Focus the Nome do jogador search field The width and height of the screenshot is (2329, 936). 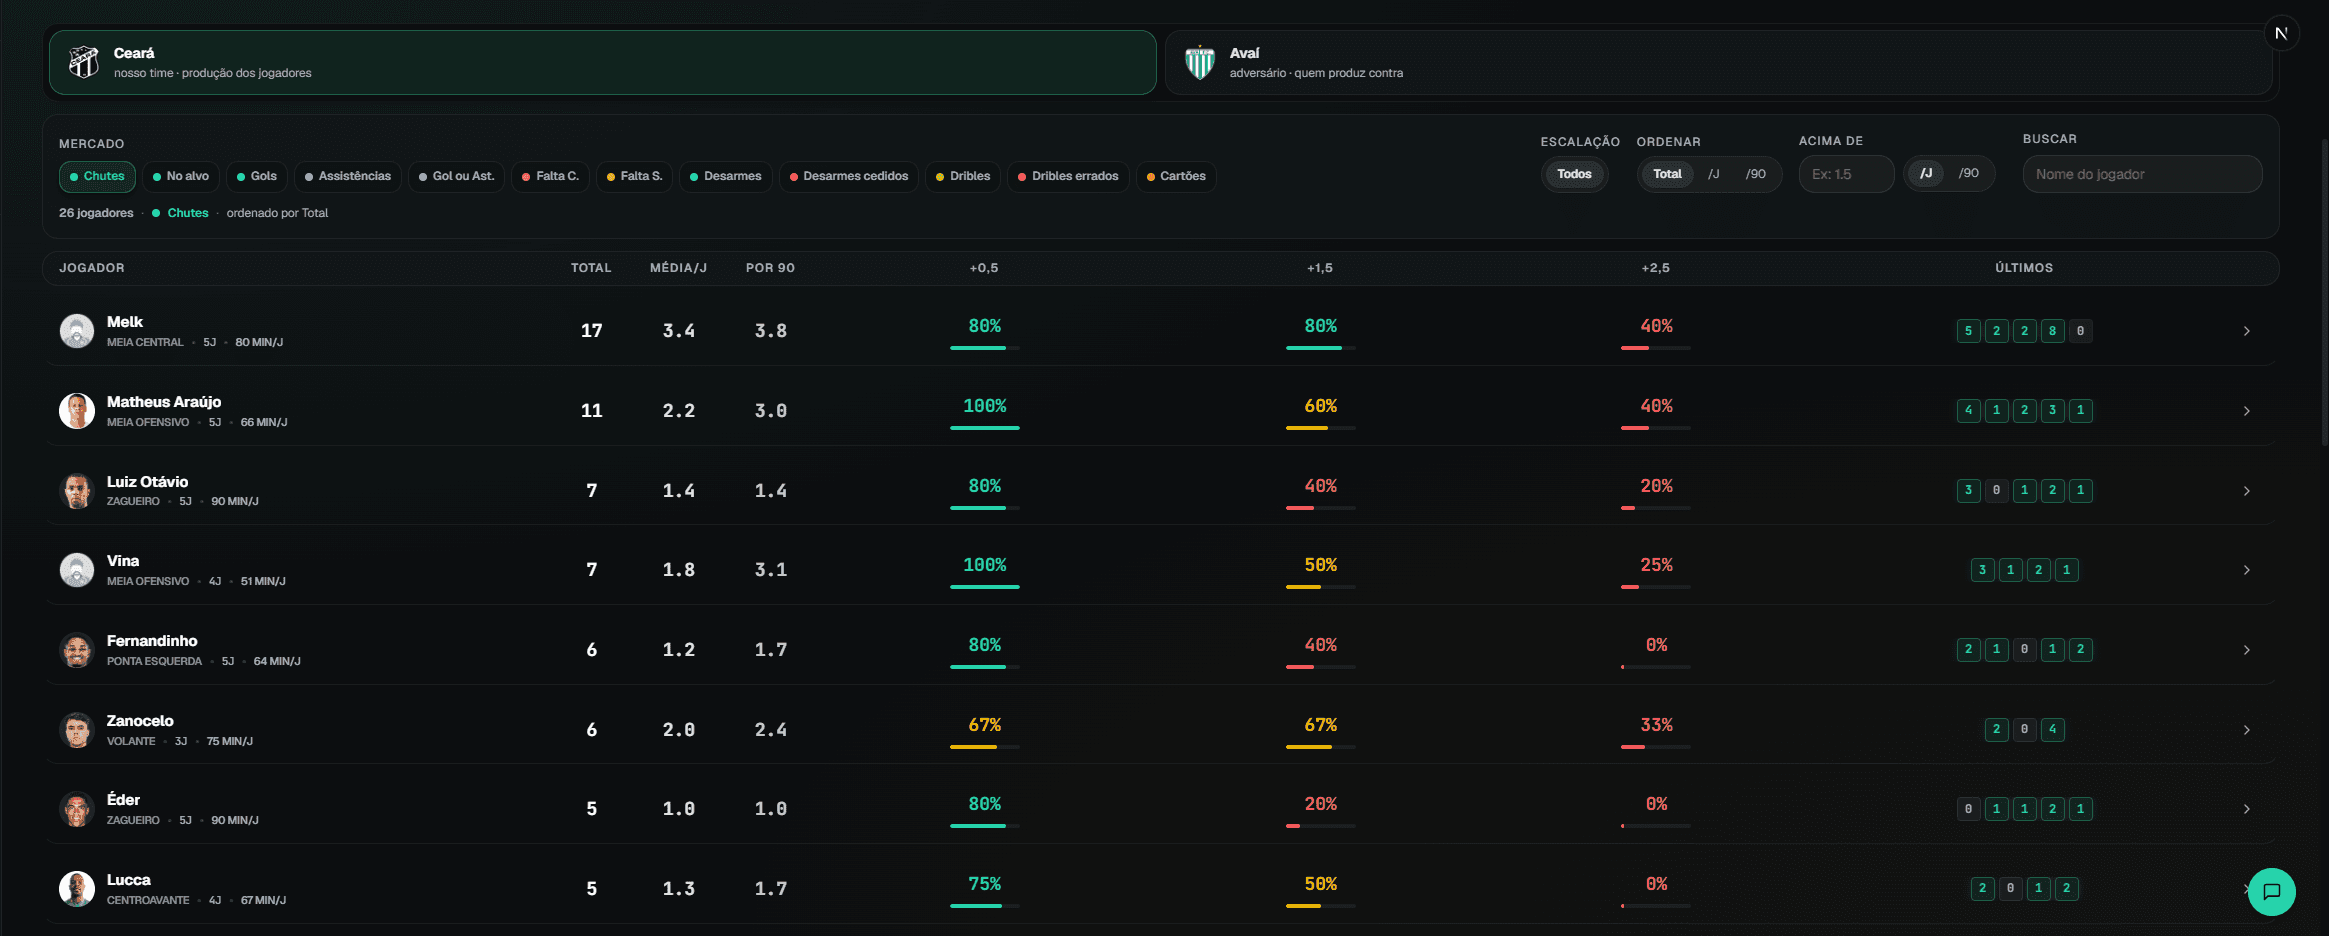tap(2142, 174)
